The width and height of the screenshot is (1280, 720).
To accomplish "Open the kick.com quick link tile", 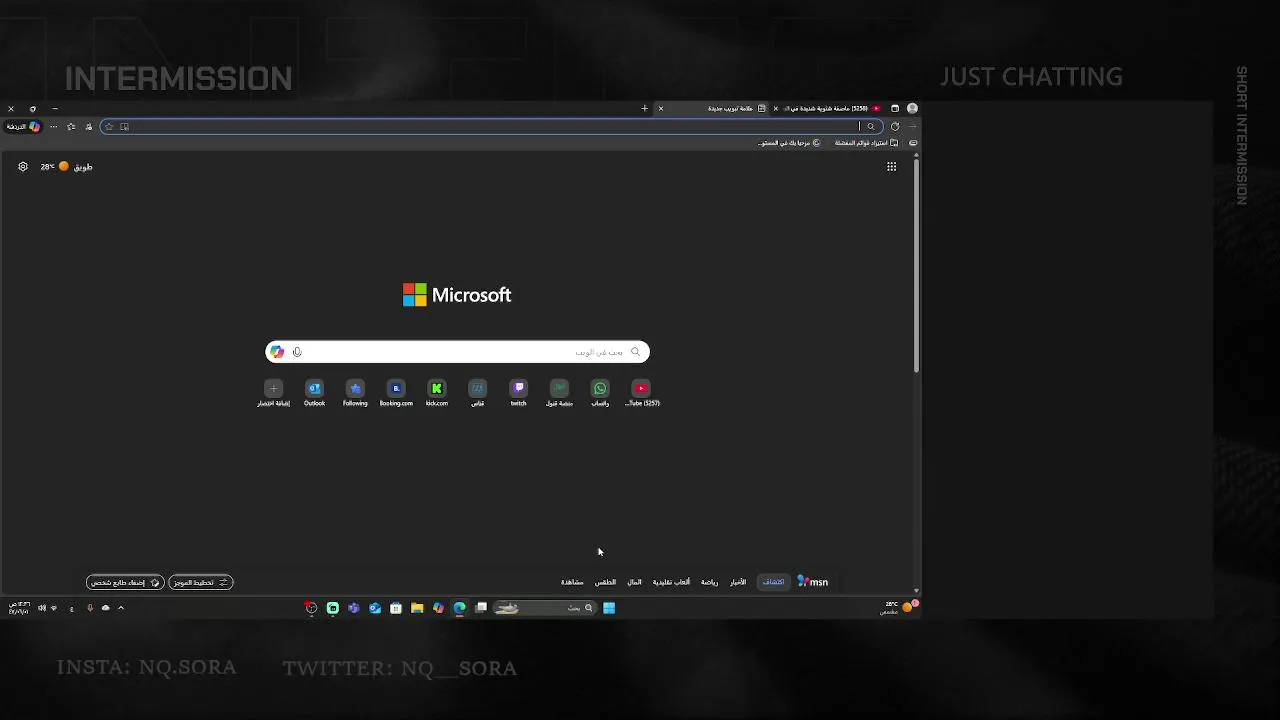I will click(437, 392).
